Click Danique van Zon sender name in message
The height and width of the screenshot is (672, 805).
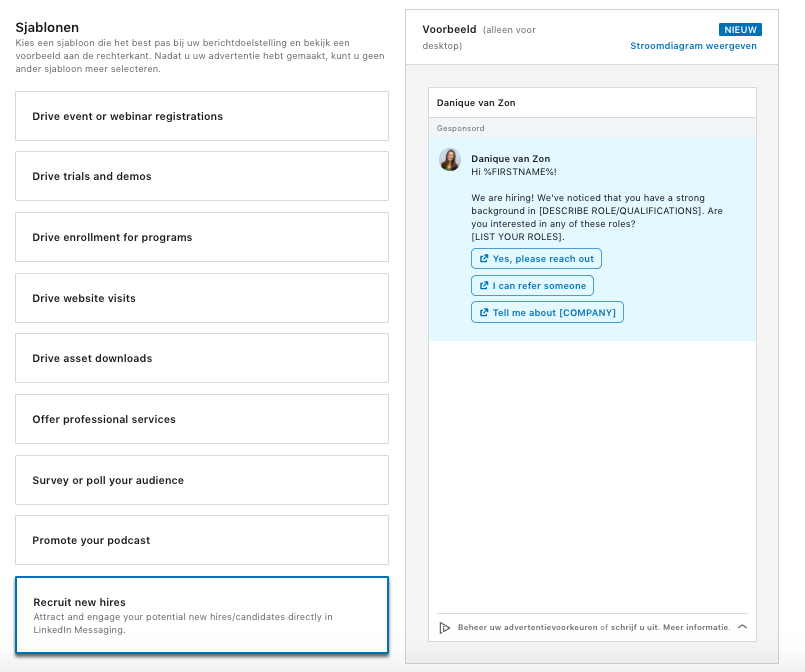pyautogui.click(x=510, y=159)
